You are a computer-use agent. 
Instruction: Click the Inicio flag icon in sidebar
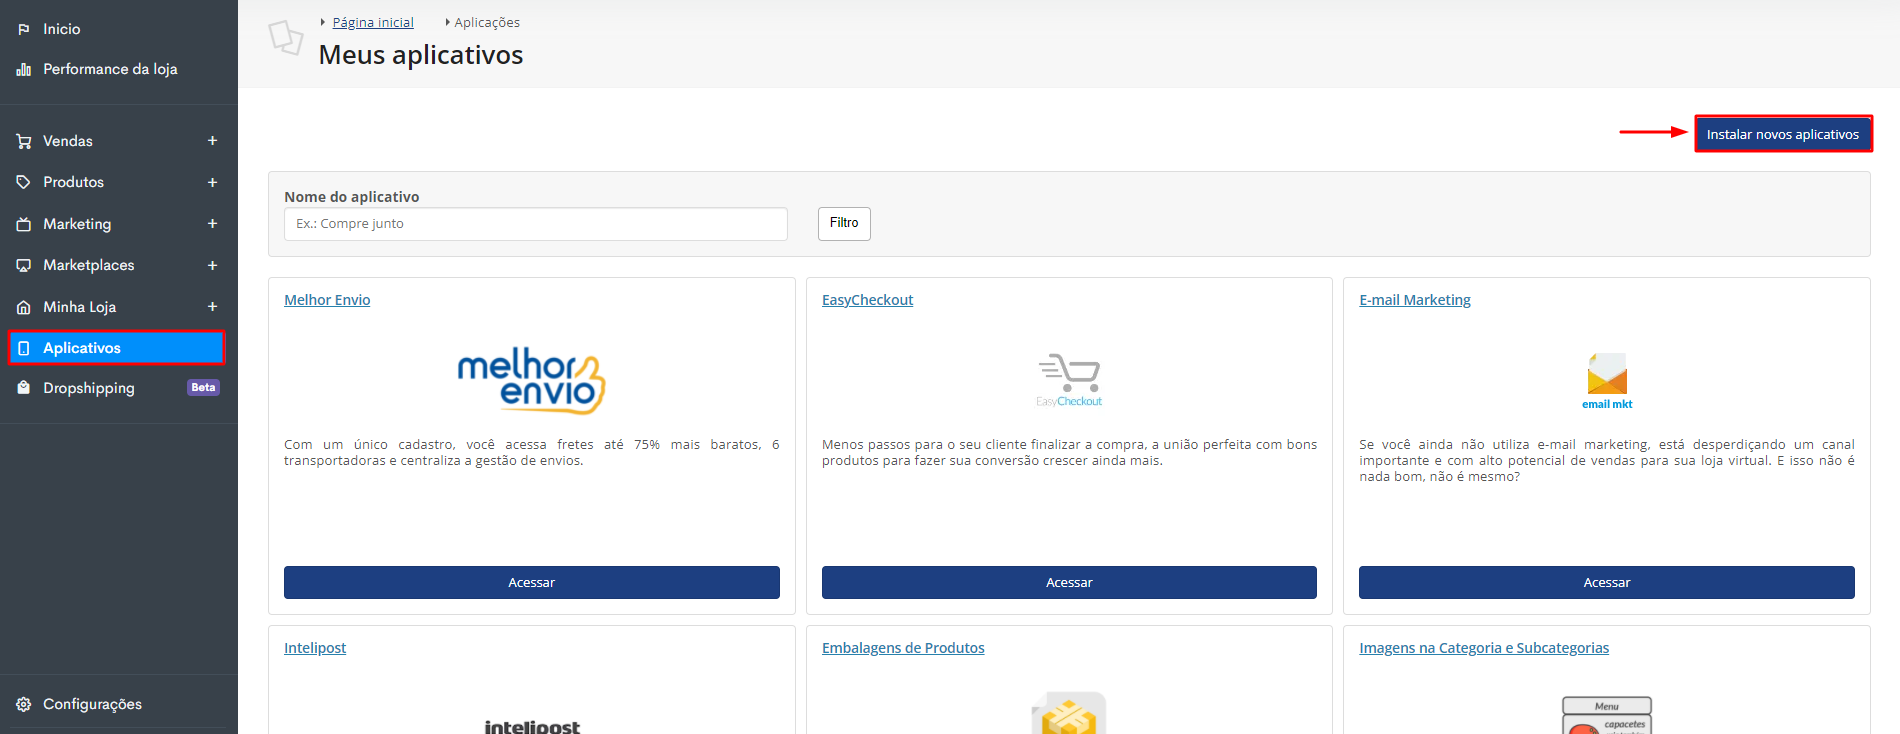[x=24, y=29]
